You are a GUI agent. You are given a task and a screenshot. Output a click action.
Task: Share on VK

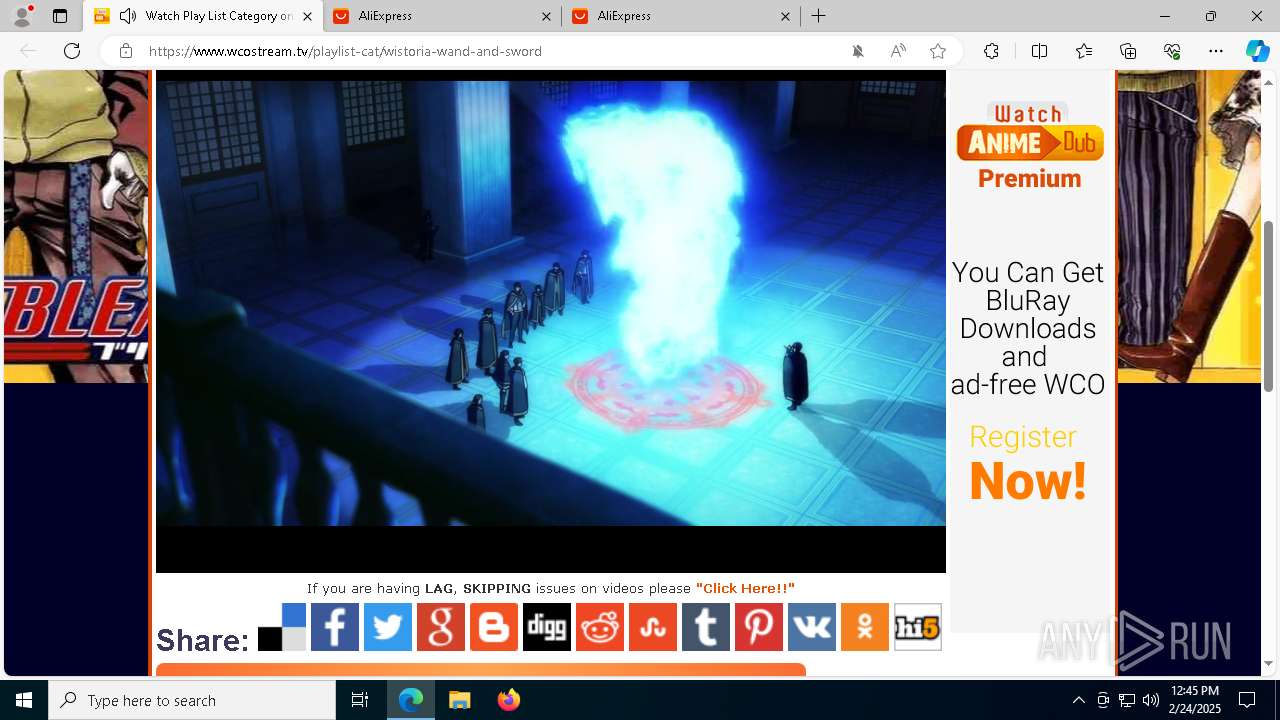tap(812, 627)
